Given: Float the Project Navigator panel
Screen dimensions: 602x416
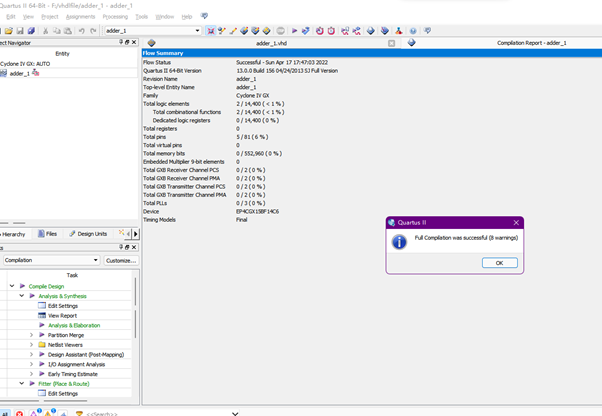Looking at the screenshot, I should [x=127, y=42].
